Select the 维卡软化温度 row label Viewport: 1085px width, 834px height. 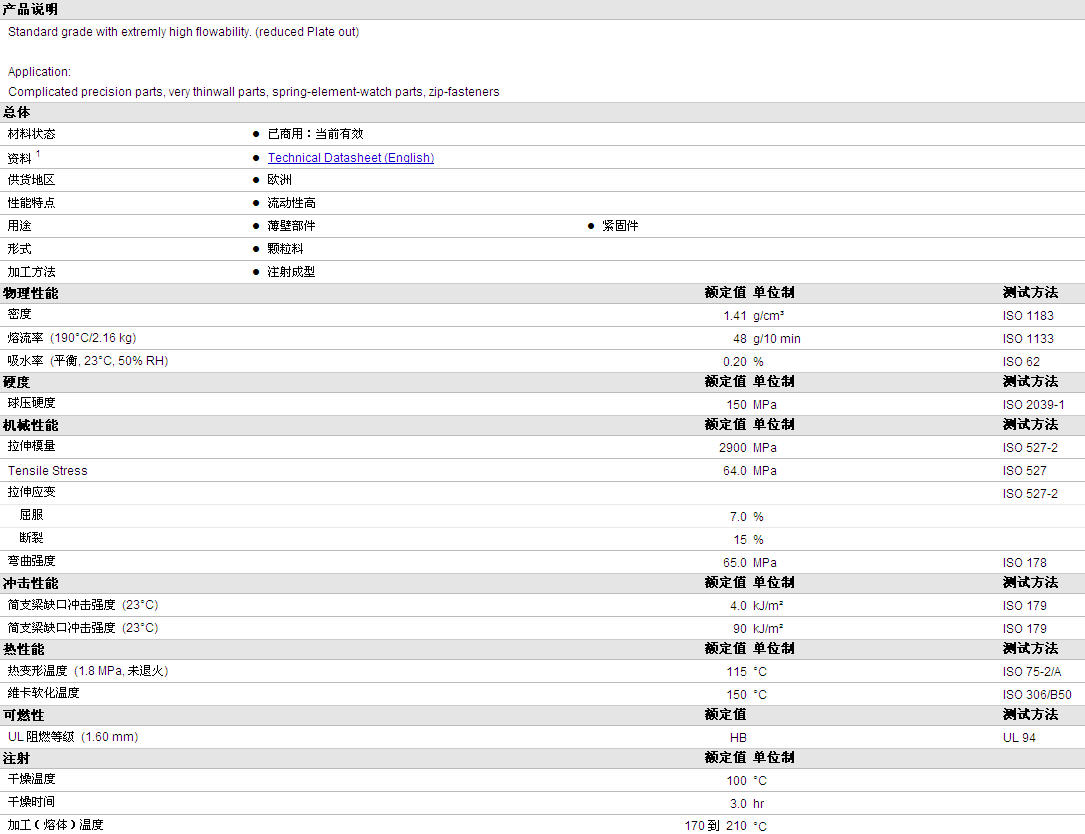point(44,693)
